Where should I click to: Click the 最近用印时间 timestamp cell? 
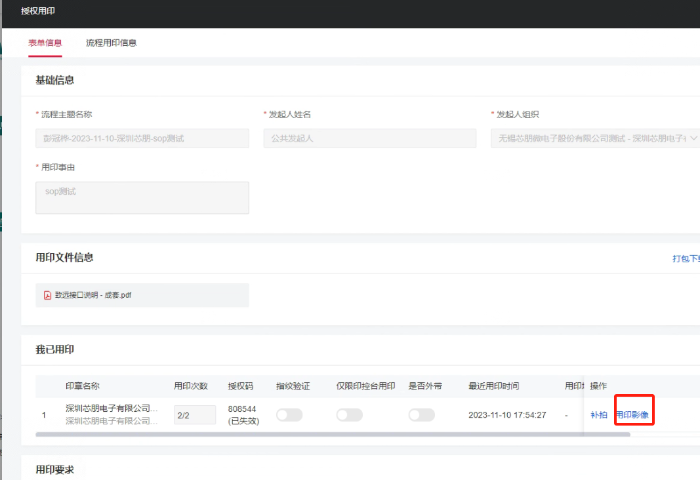pos(507,414)
